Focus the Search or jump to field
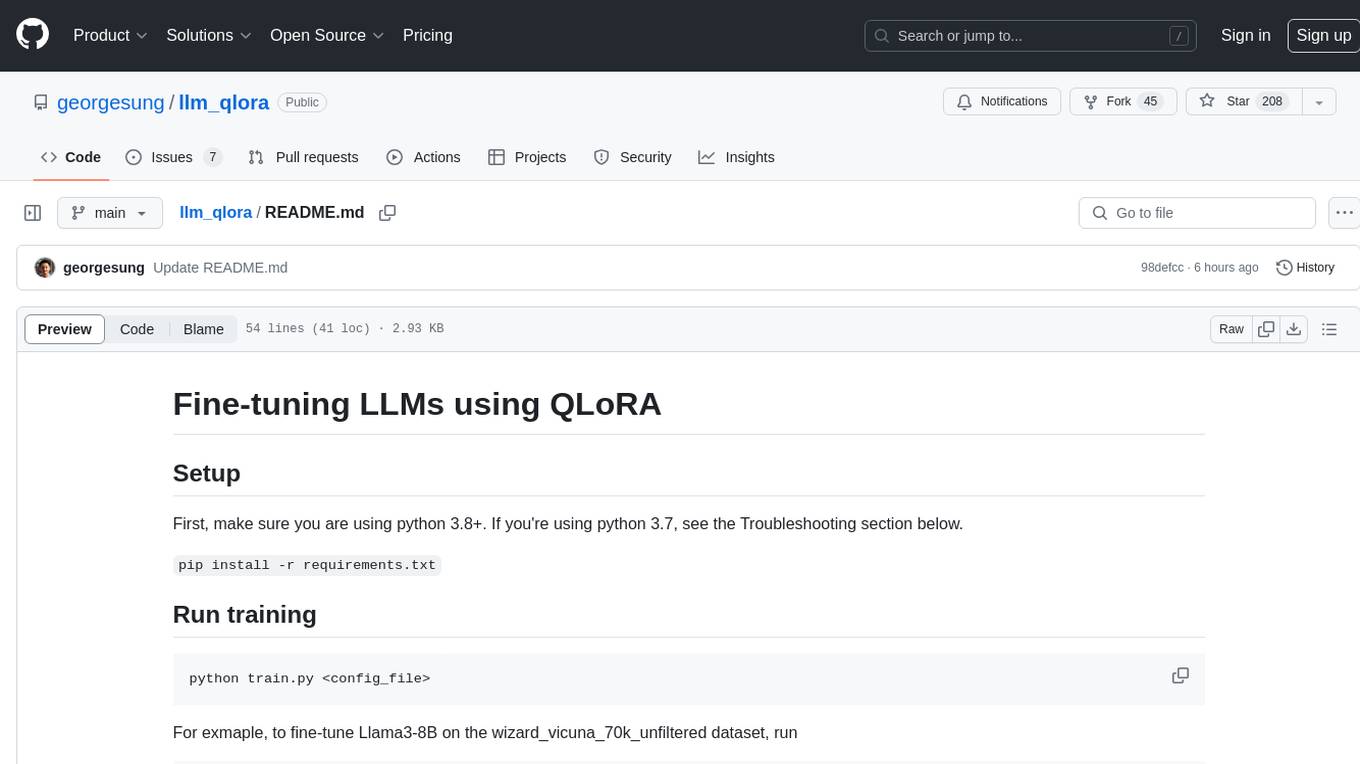This screenshot has width=1360, height=764. pyautogui.click(x=1032, y=36)
